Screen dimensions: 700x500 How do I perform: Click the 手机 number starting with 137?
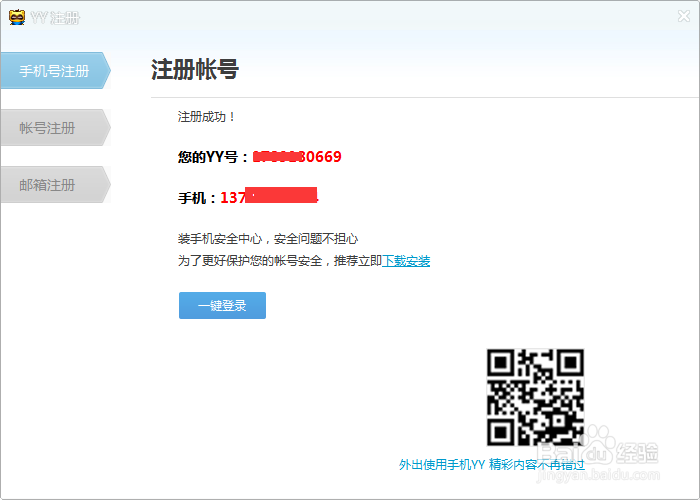(x=269, y=197)
